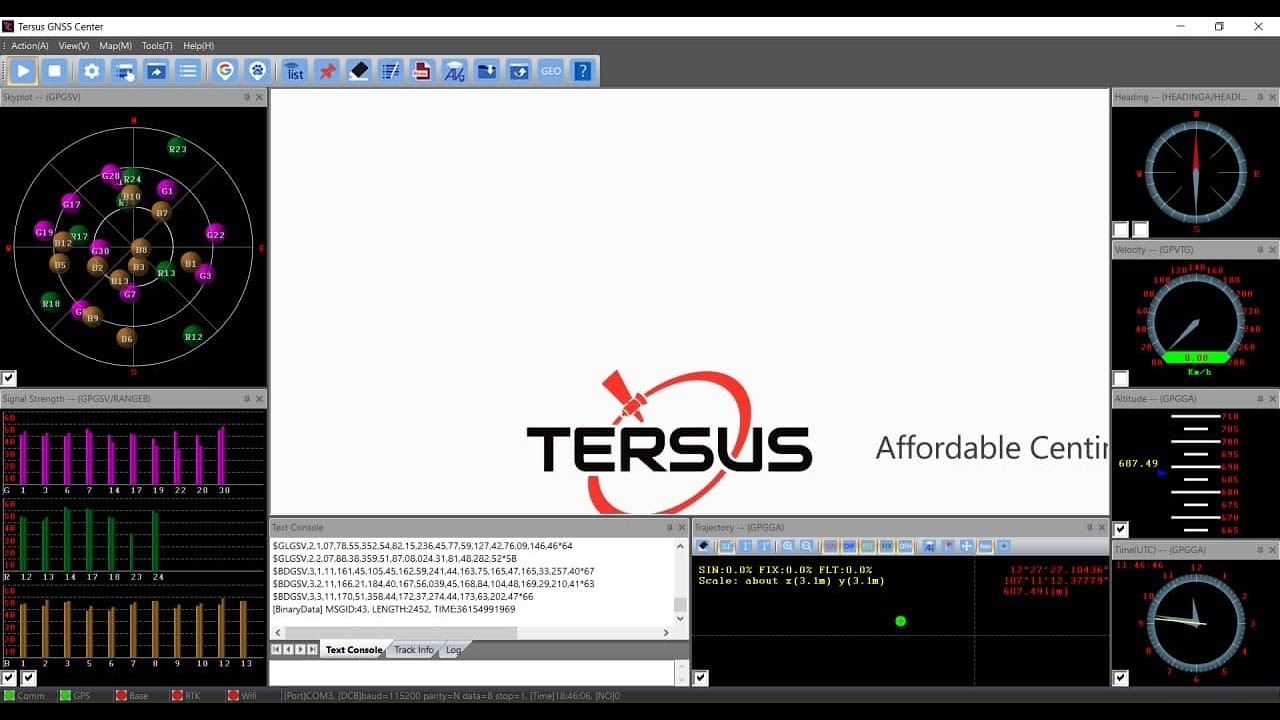The height and width of the screenshot is (720, 1280).
Task: Start data stream with the Play button
Action: (x=23, y=70)
